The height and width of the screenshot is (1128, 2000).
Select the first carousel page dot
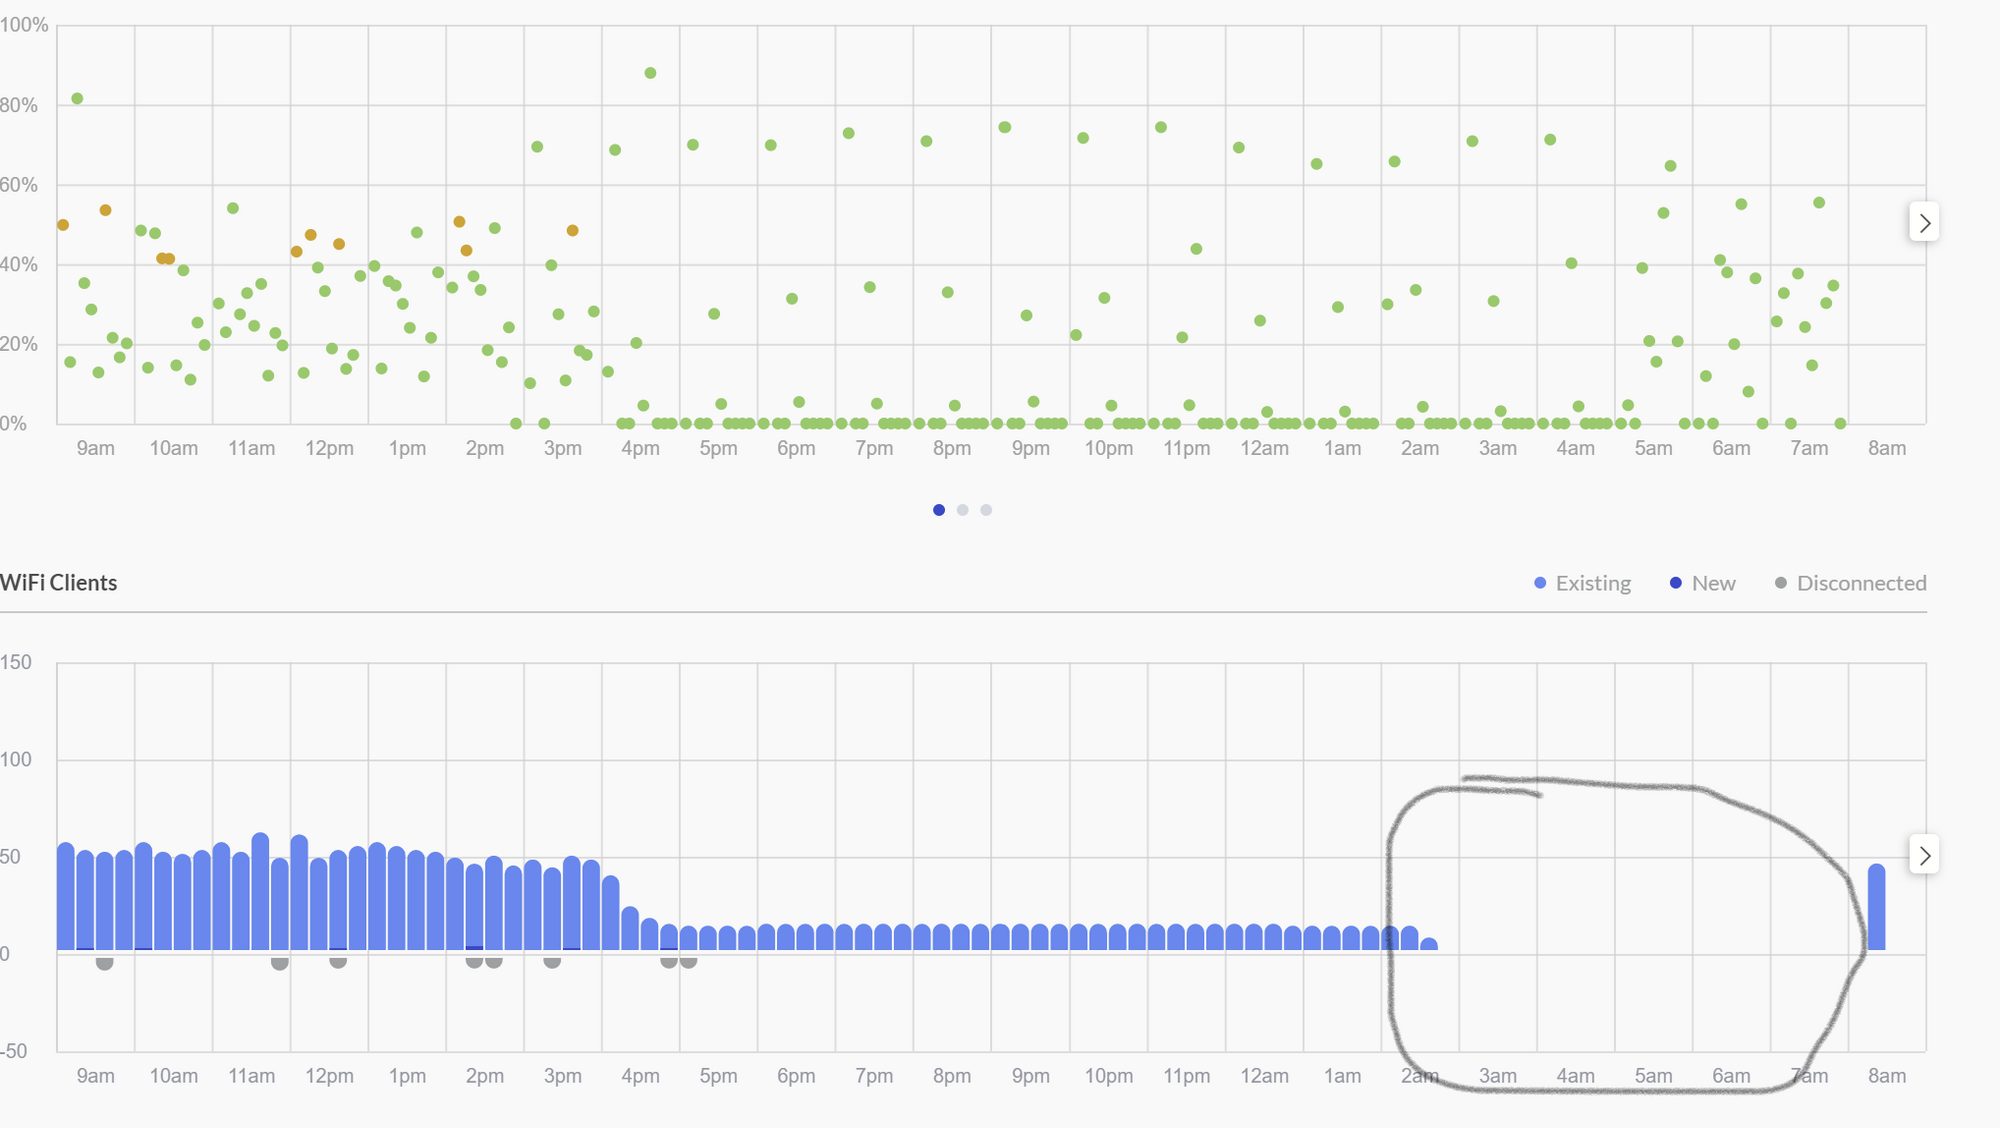(x=939, y=510)
